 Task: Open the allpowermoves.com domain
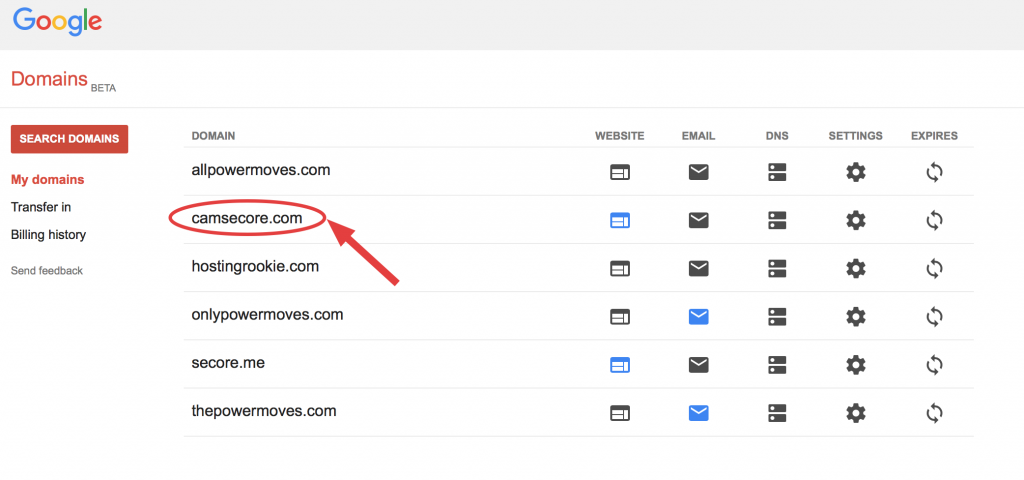pos(261,170)
